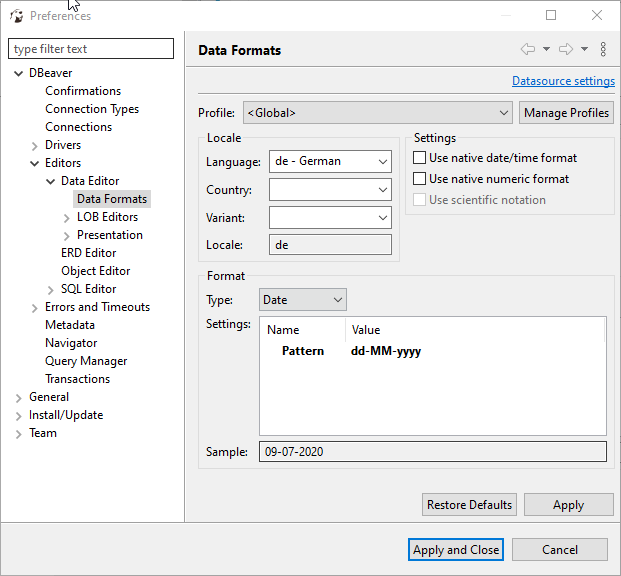Select Connection Types in the tree
This screenshot has height=576, width=621.
click(92, 109)
